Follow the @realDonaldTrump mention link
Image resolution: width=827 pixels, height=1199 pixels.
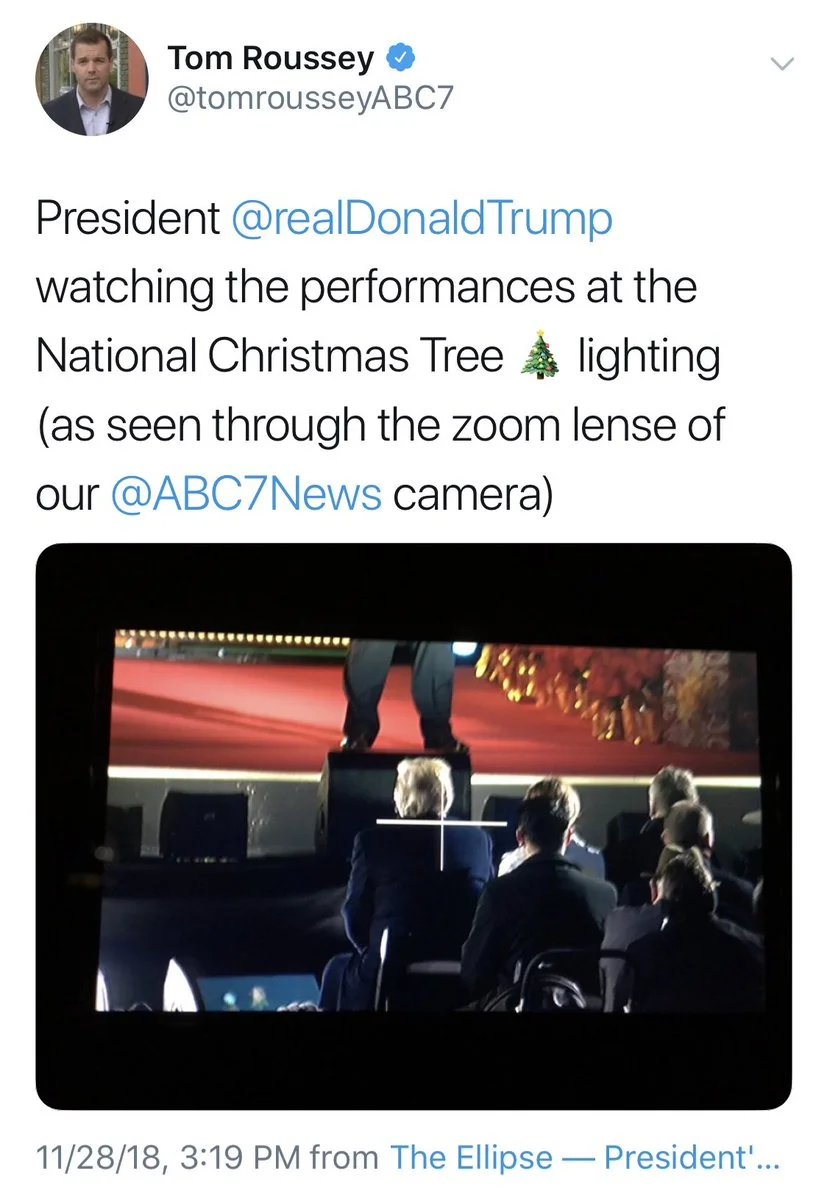pos(421,219)
